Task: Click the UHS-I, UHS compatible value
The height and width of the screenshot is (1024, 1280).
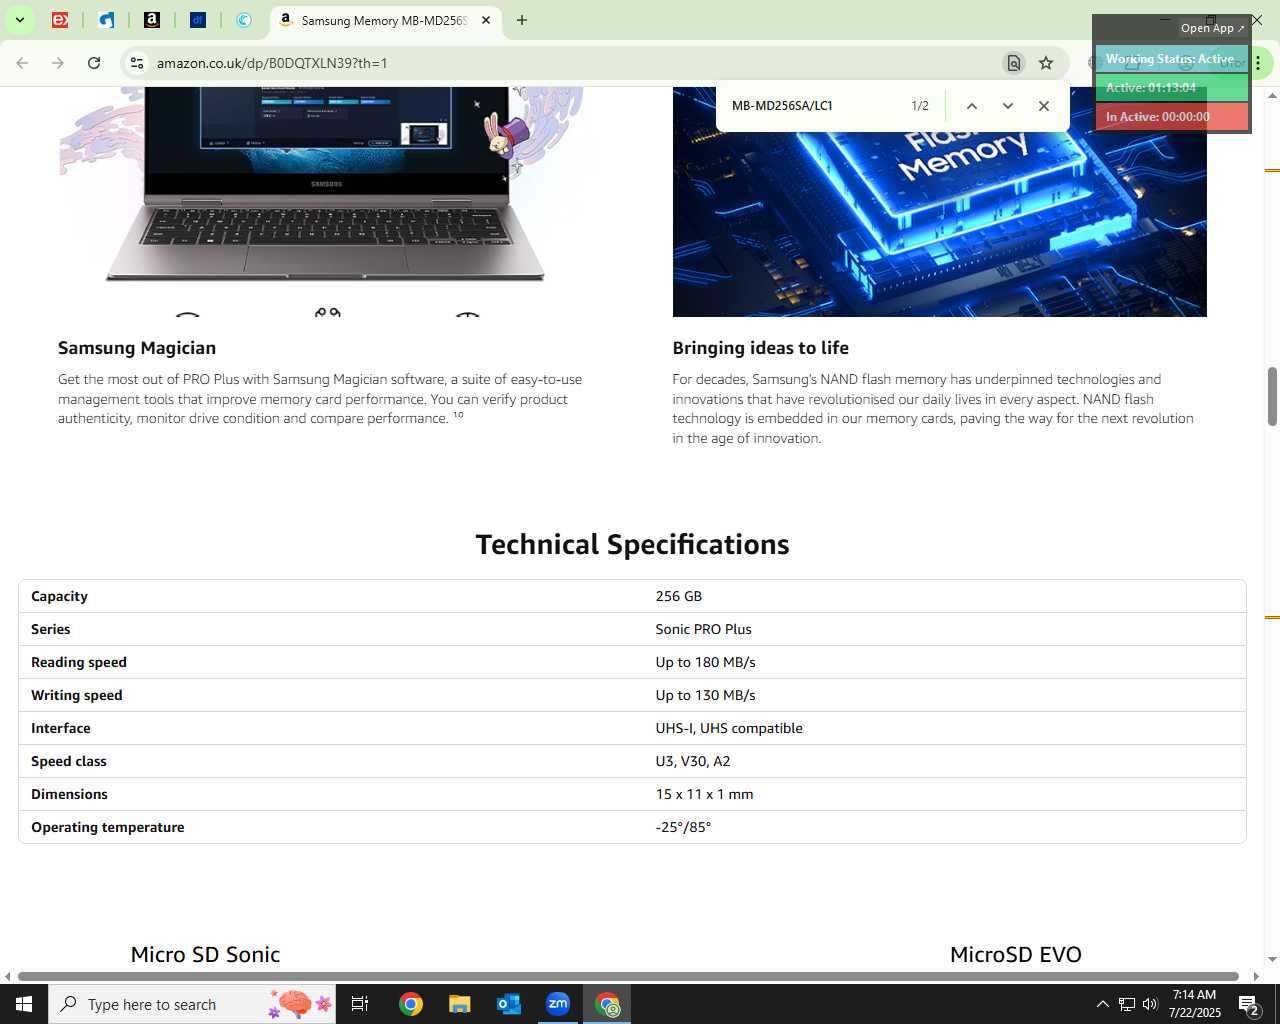Action: (x=729, y=728)
